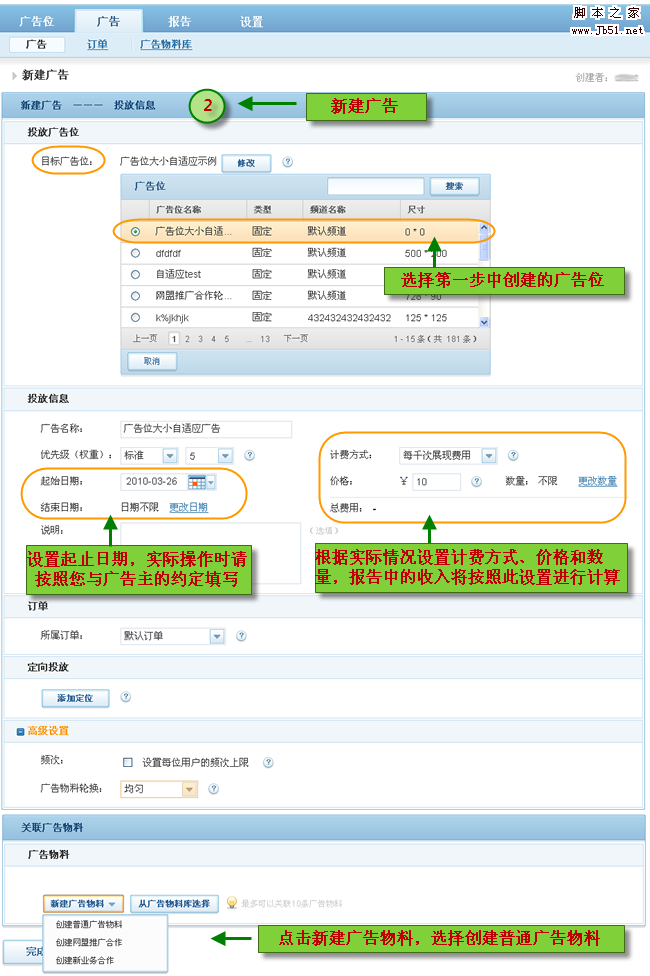Enable 设置每位用户的频次上限 checkbox
Viewport: 650px width, 976px height.
128,763
